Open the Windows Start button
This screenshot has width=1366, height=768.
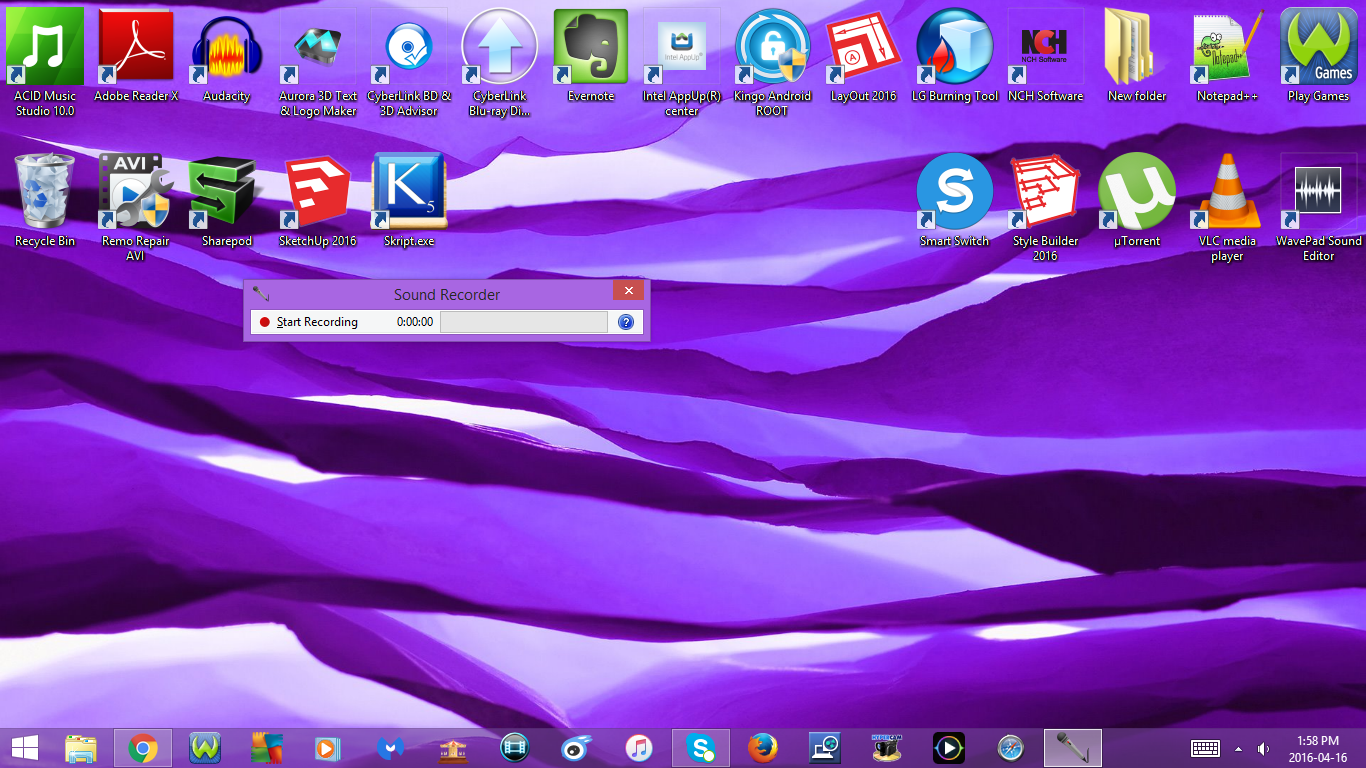point(25,747)
